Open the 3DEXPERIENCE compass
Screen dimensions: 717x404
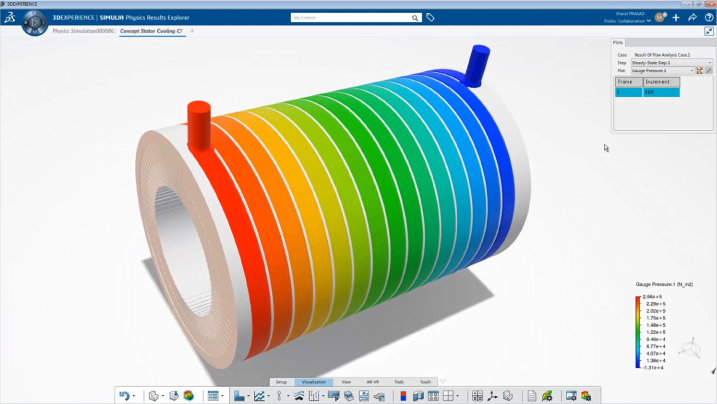click(36, 22)
